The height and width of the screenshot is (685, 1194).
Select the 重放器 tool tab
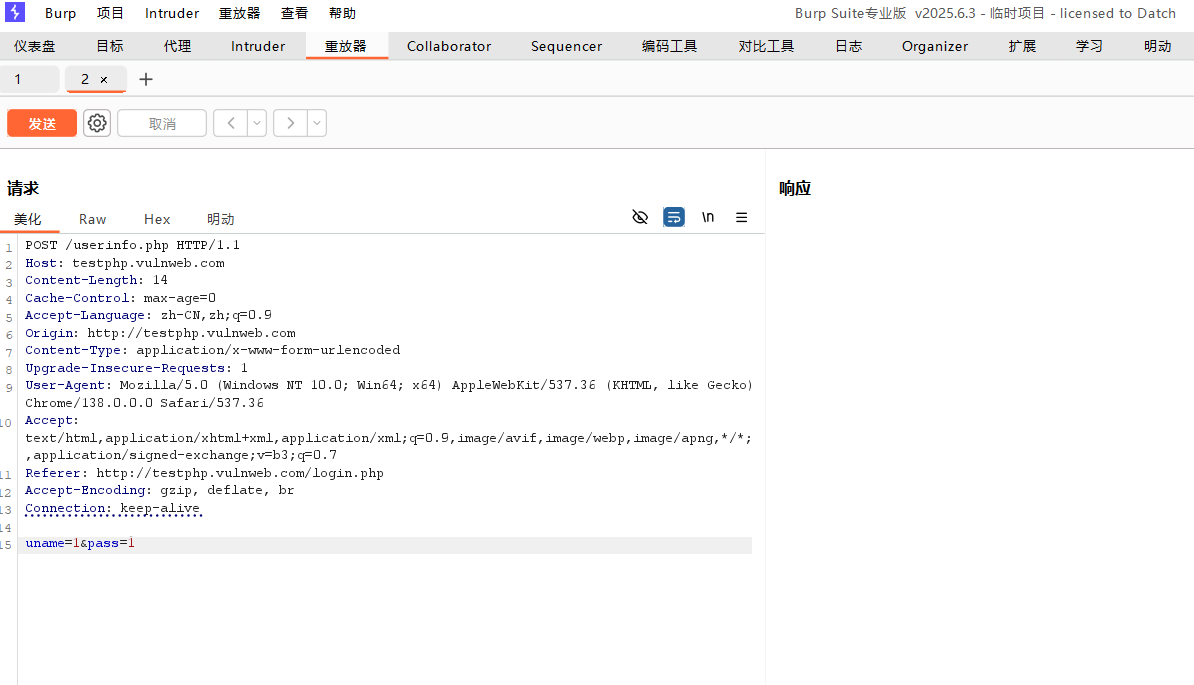point(346,46)
